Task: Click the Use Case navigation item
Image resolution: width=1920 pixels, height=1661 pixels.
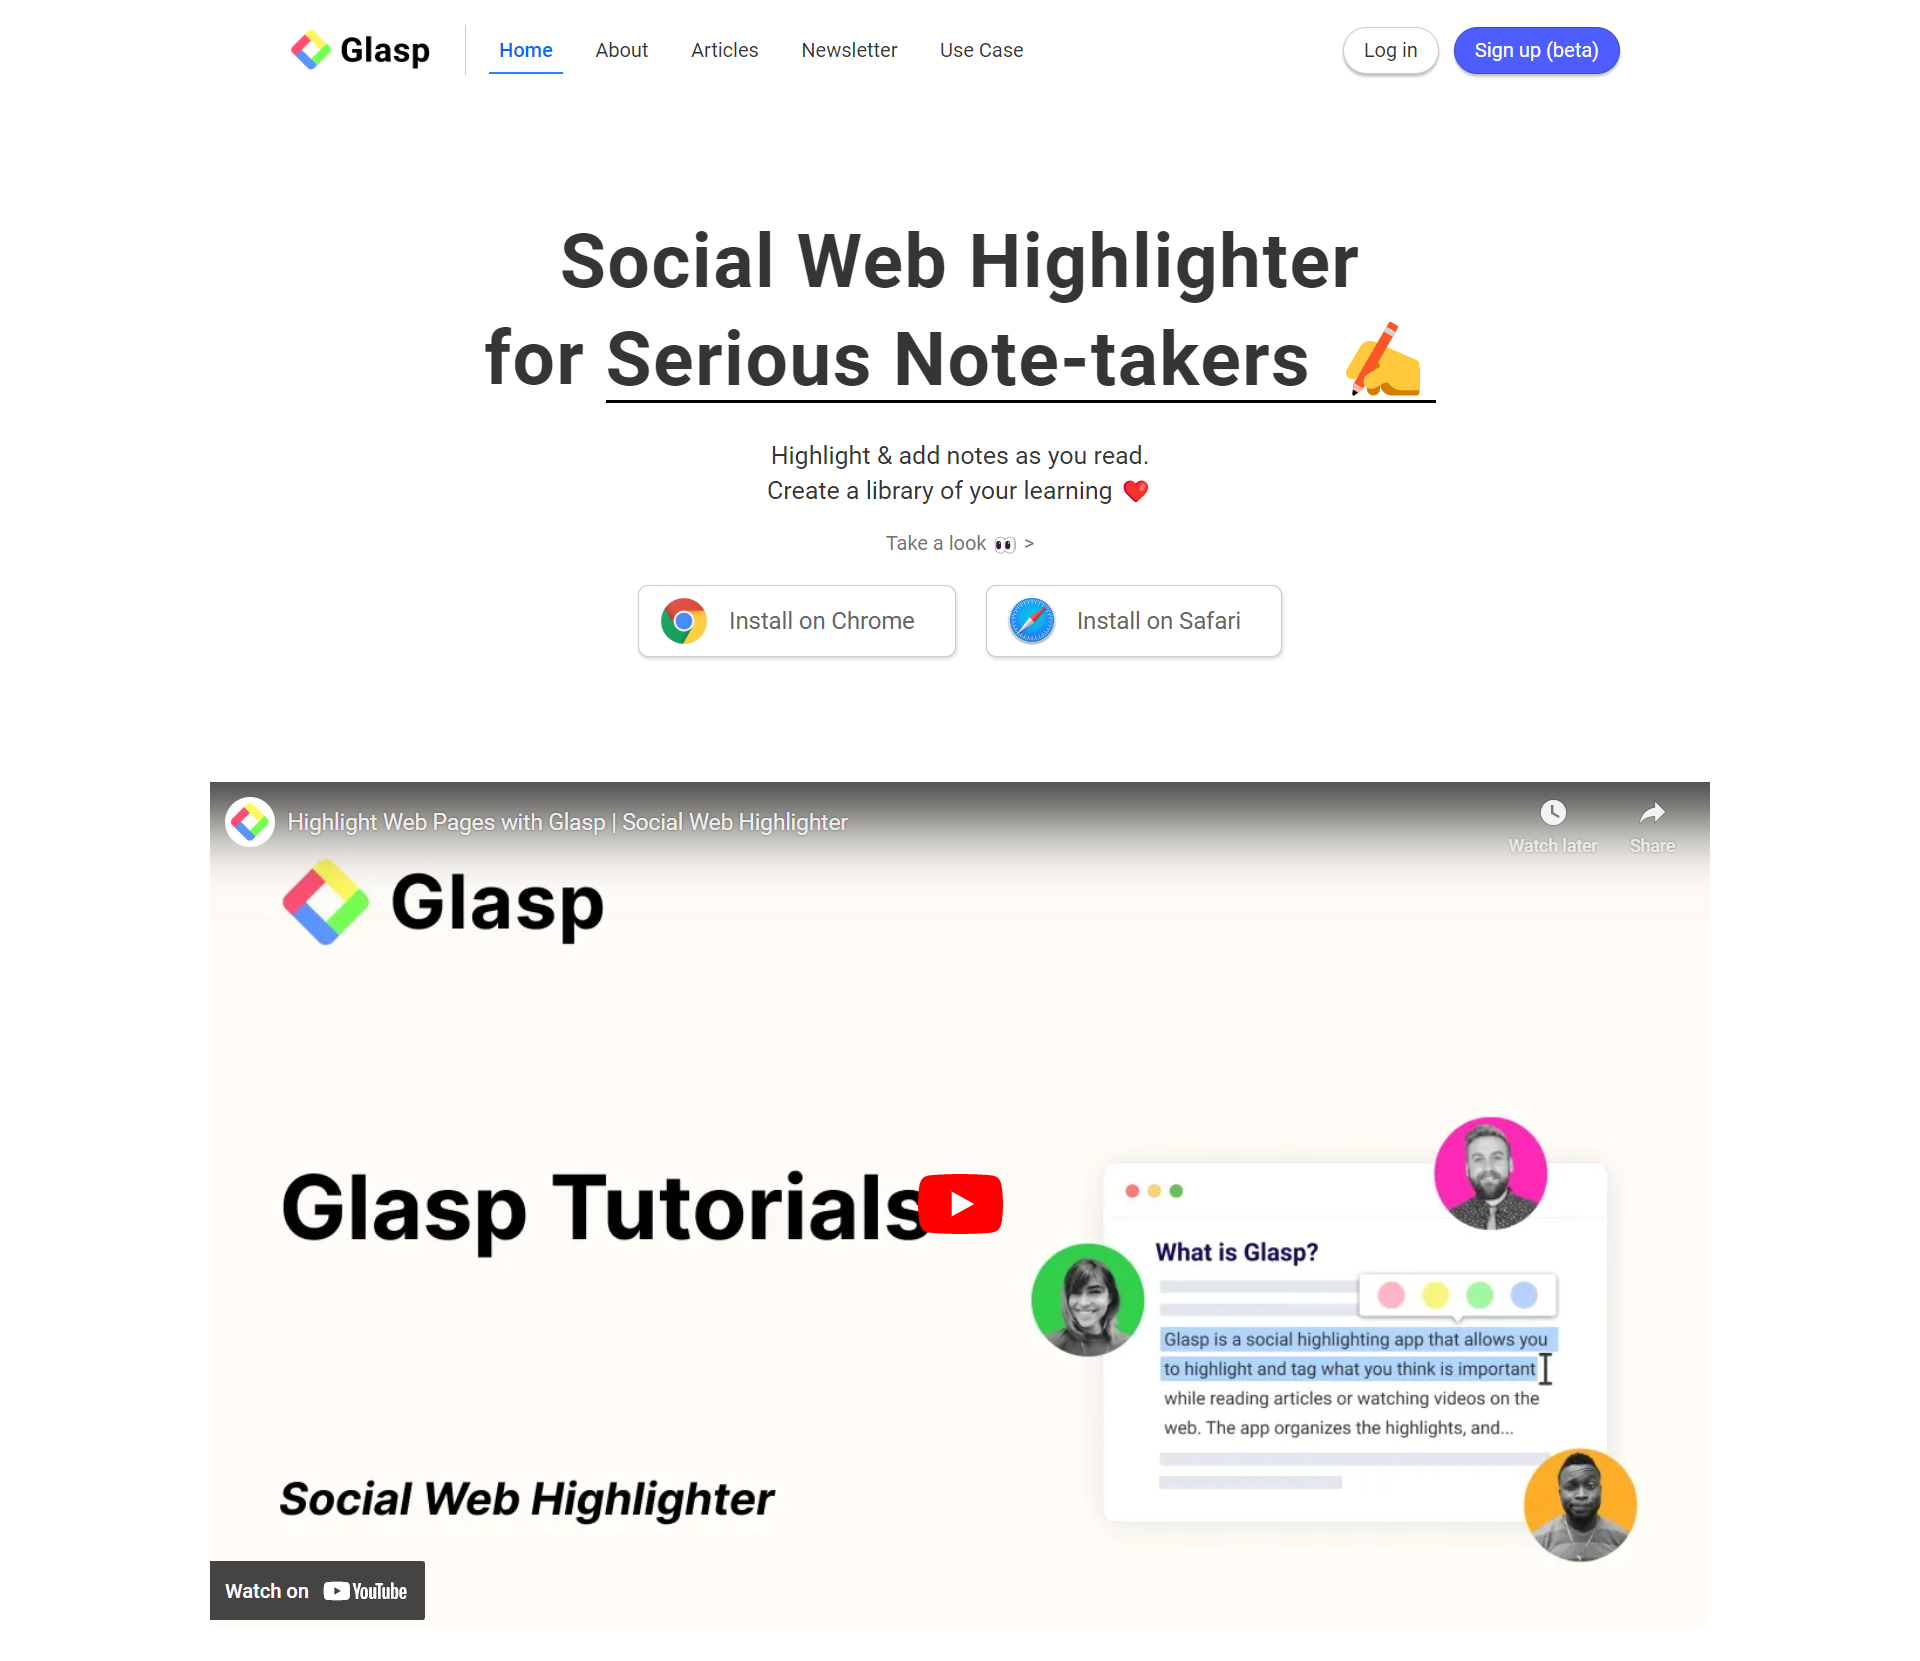Action: pos(981,49)
